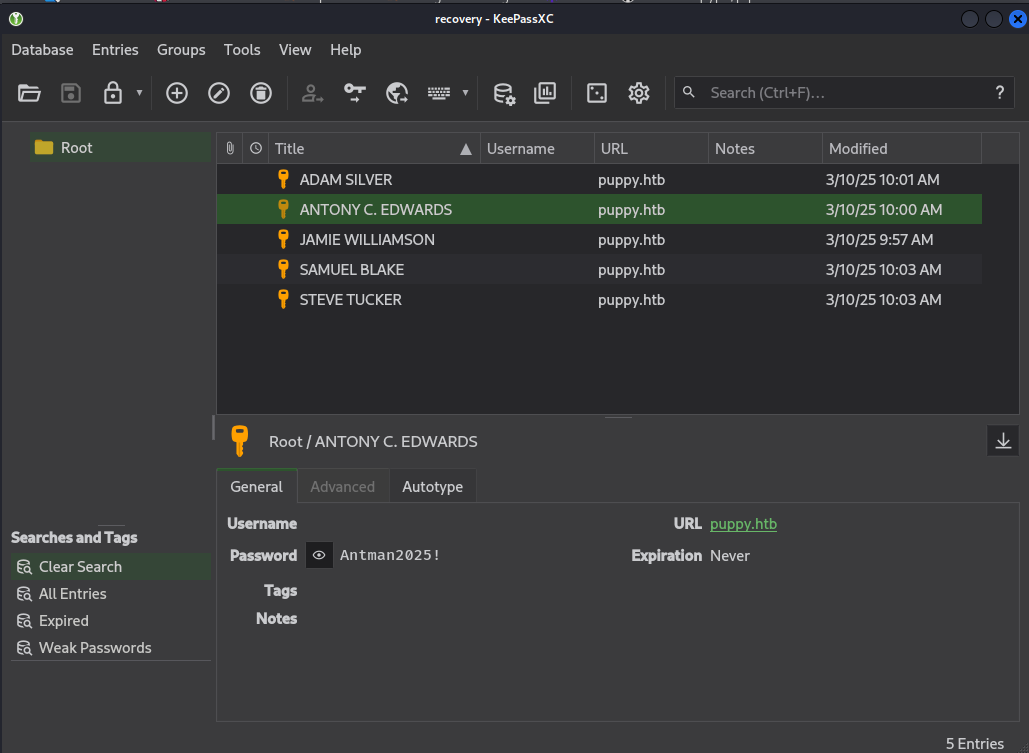The image size is (1029, 753).
Task: Select Weak Passwords search filter
Action: coord(95,648)
